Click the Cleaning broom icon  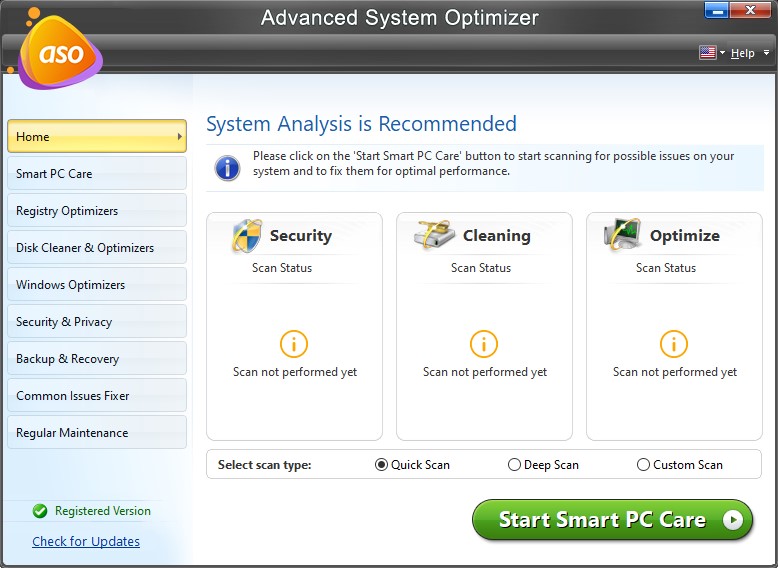435,236
